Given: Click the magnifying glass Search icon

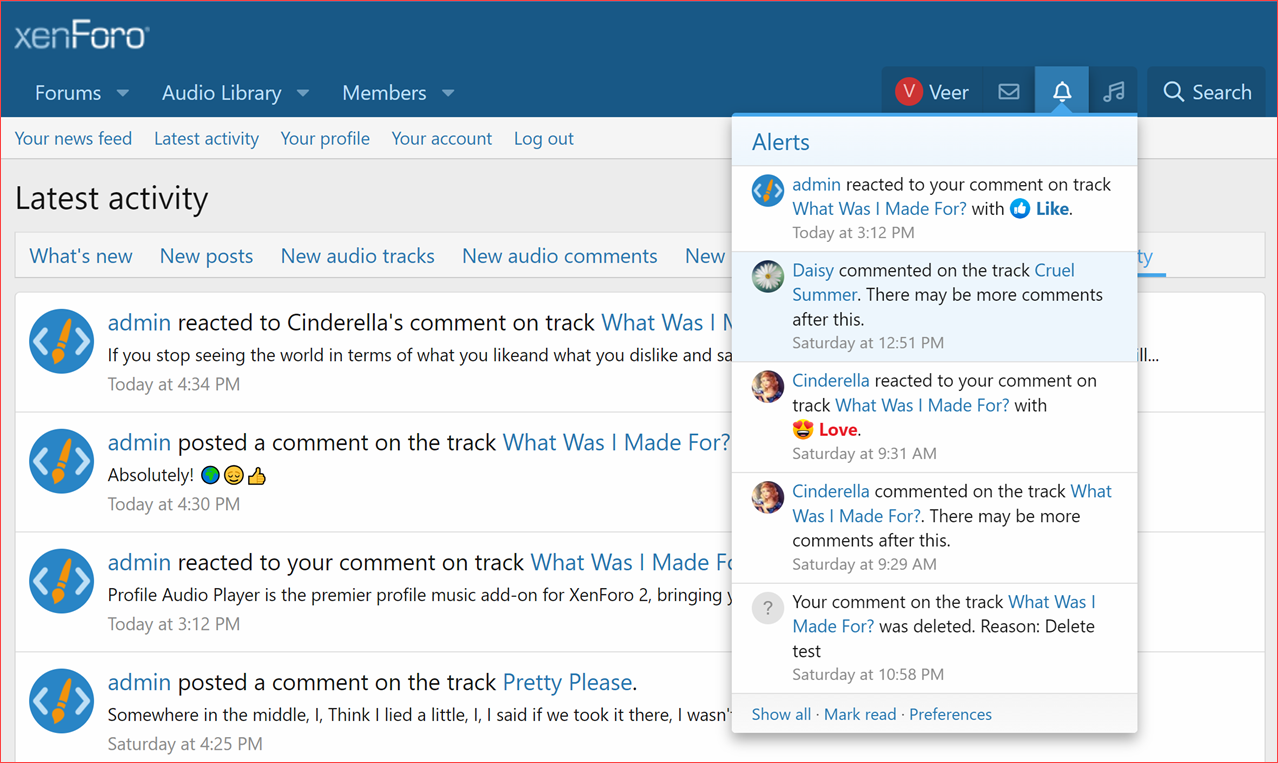Looking at the screenshot, I should tap(1173, 91).
